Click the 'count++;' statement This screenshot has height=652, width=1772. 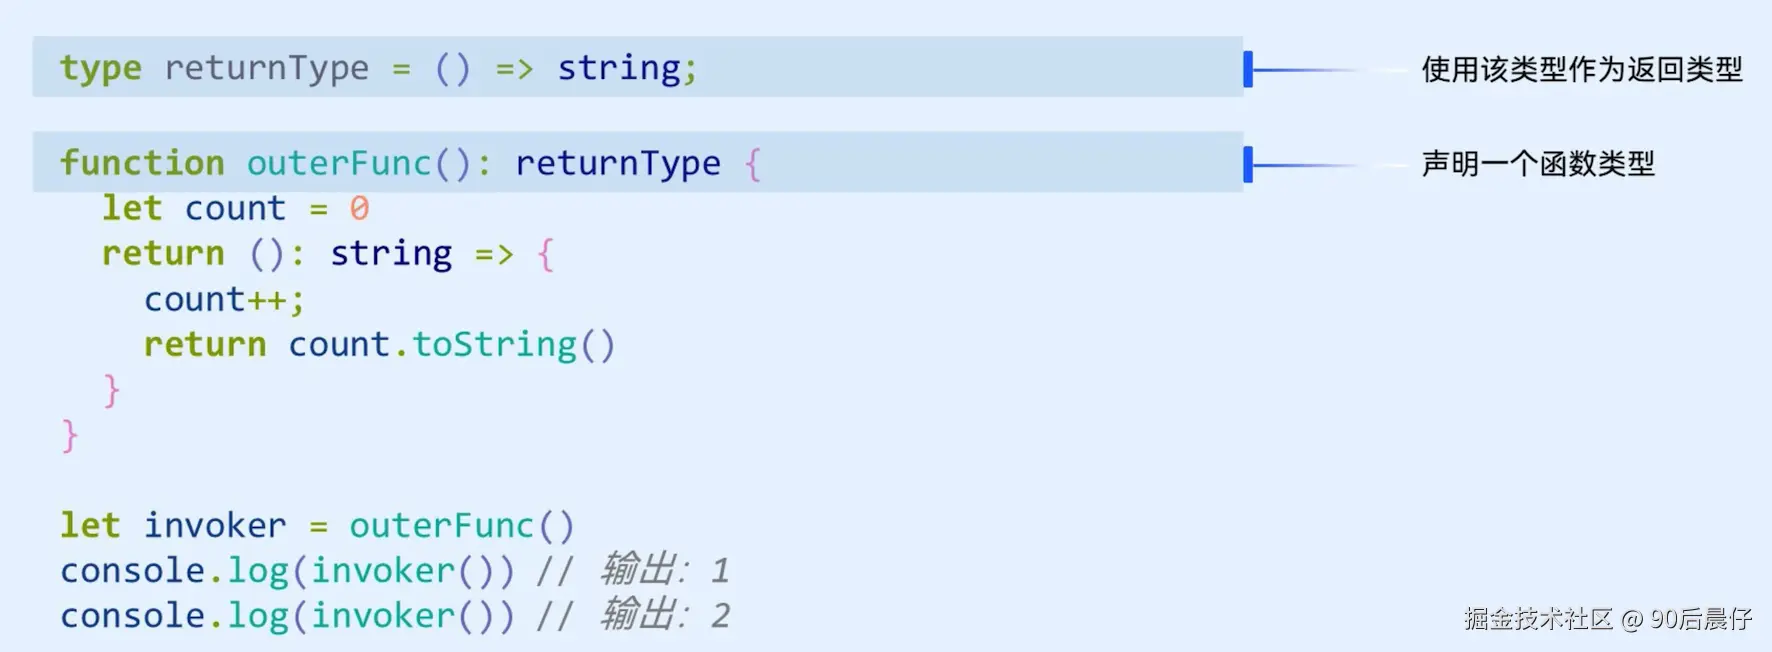pos(224,299)
